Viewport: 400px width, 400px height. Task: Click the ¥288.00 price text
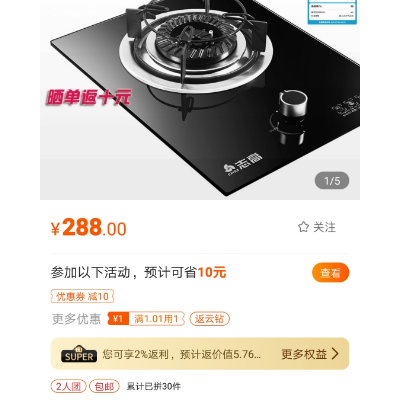[89, 227]
